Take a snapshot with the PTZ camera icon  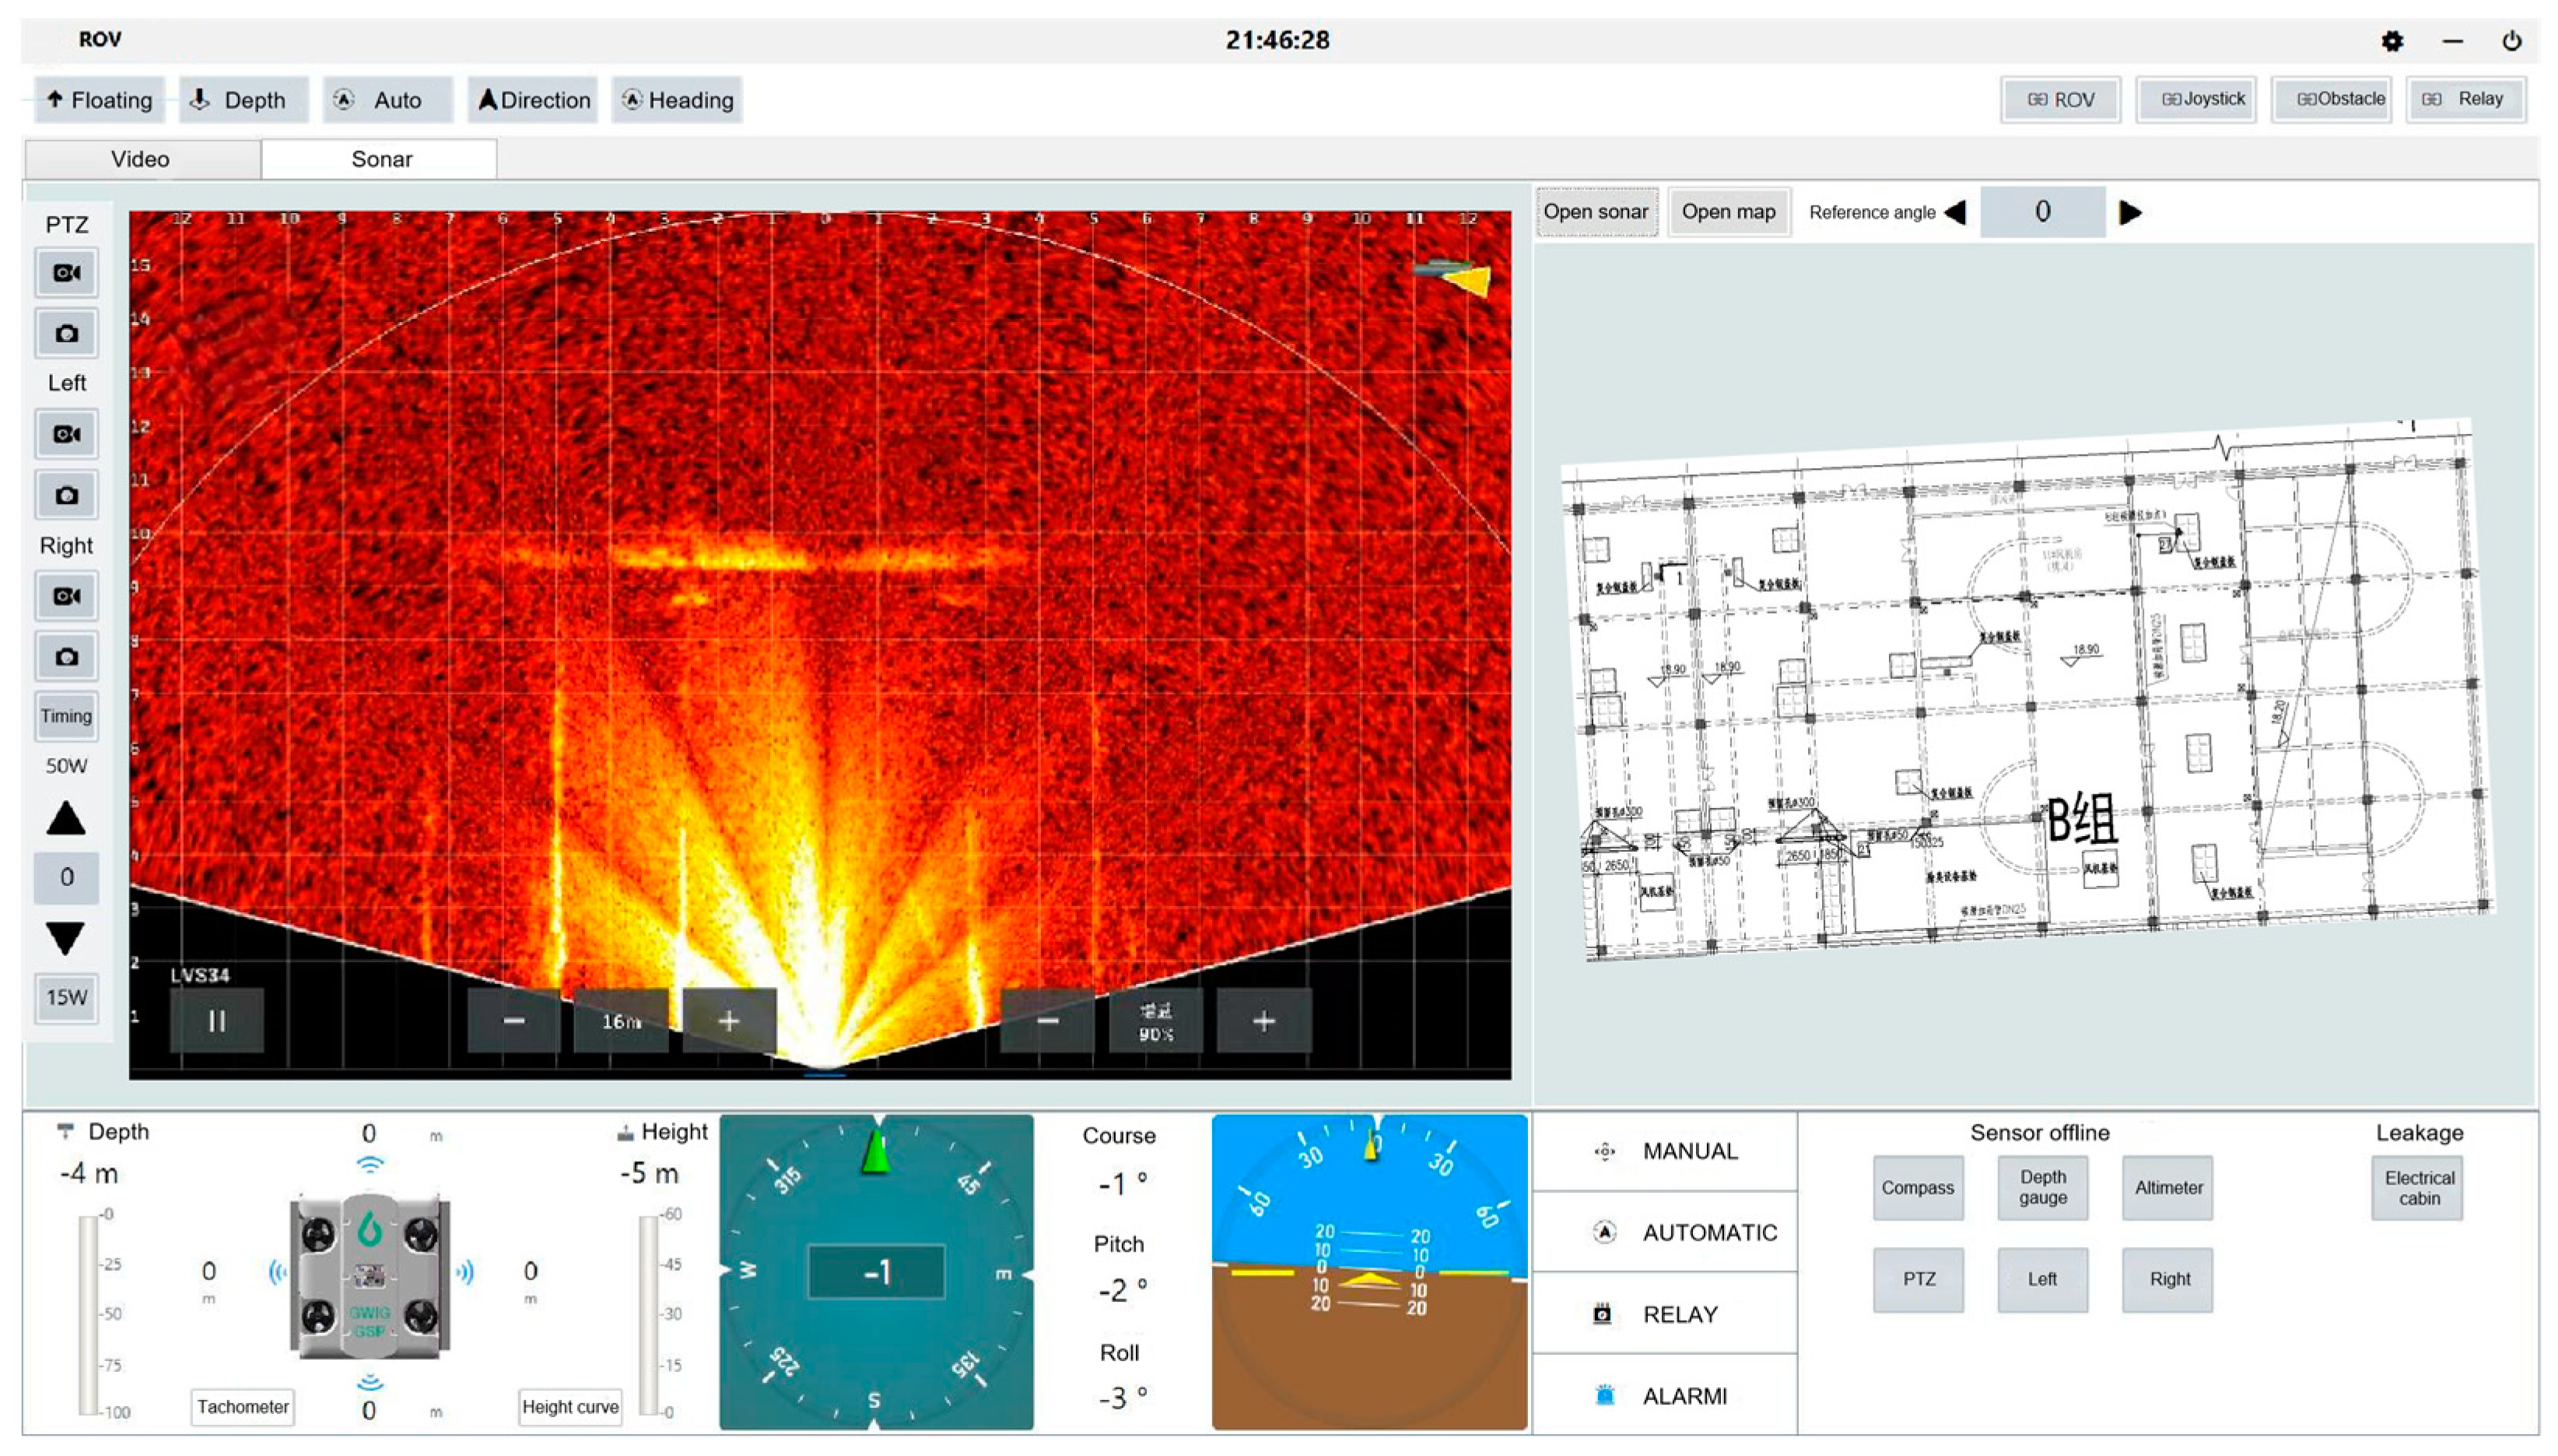tap(66, 334)
